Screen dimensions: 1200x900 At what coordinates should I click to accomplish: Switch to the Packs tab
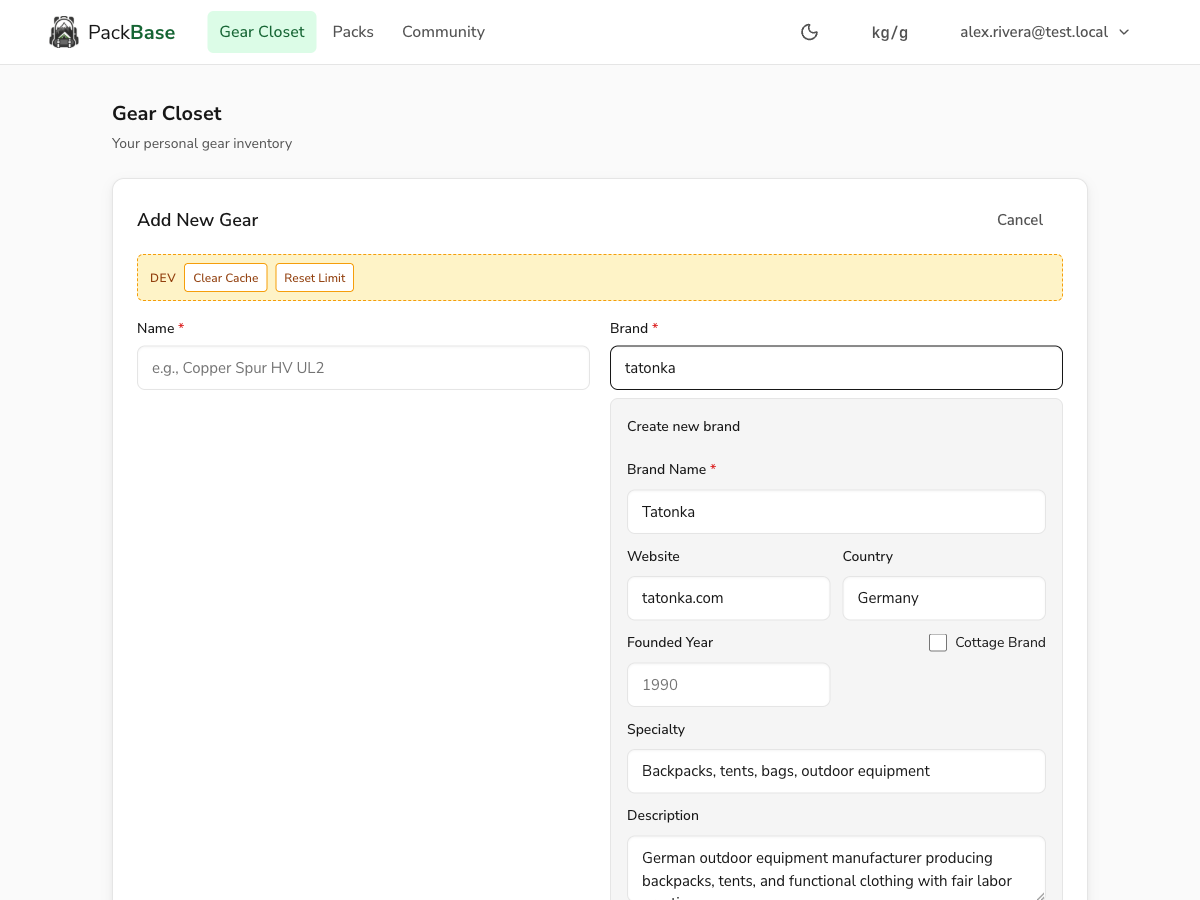click(353, 31)
